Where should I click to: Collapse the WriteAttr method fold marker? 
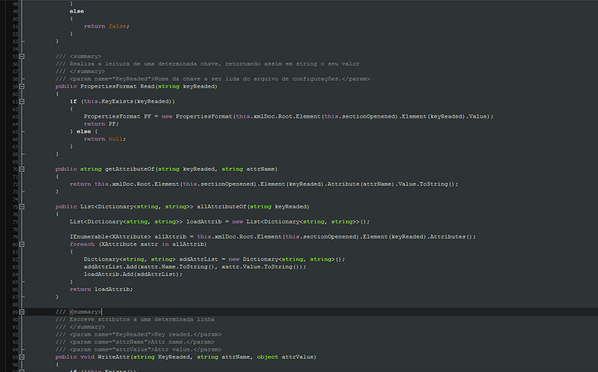click(22, 357)
